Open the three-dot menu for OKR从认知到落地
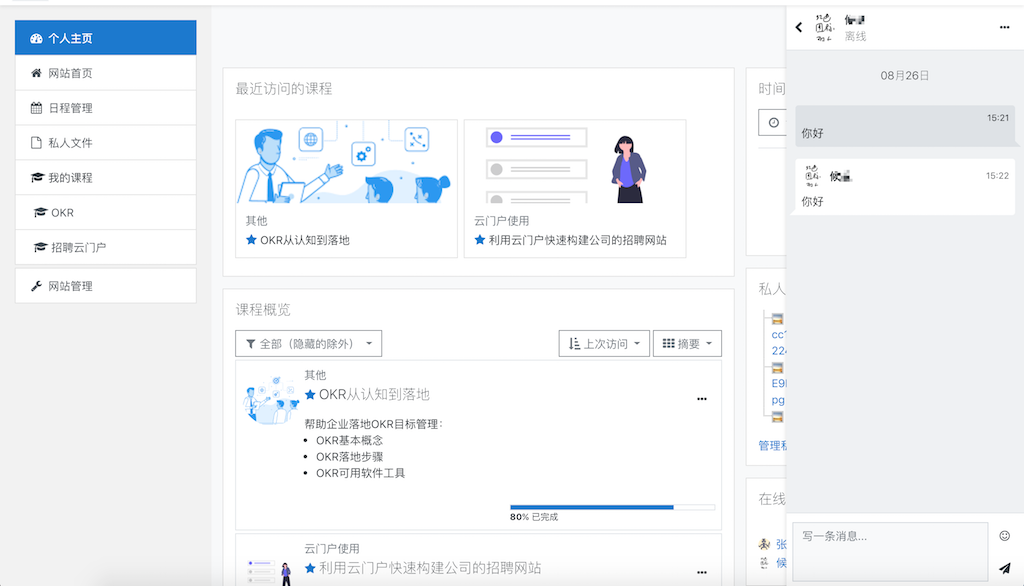1024x586 pixels. point(701,399)
